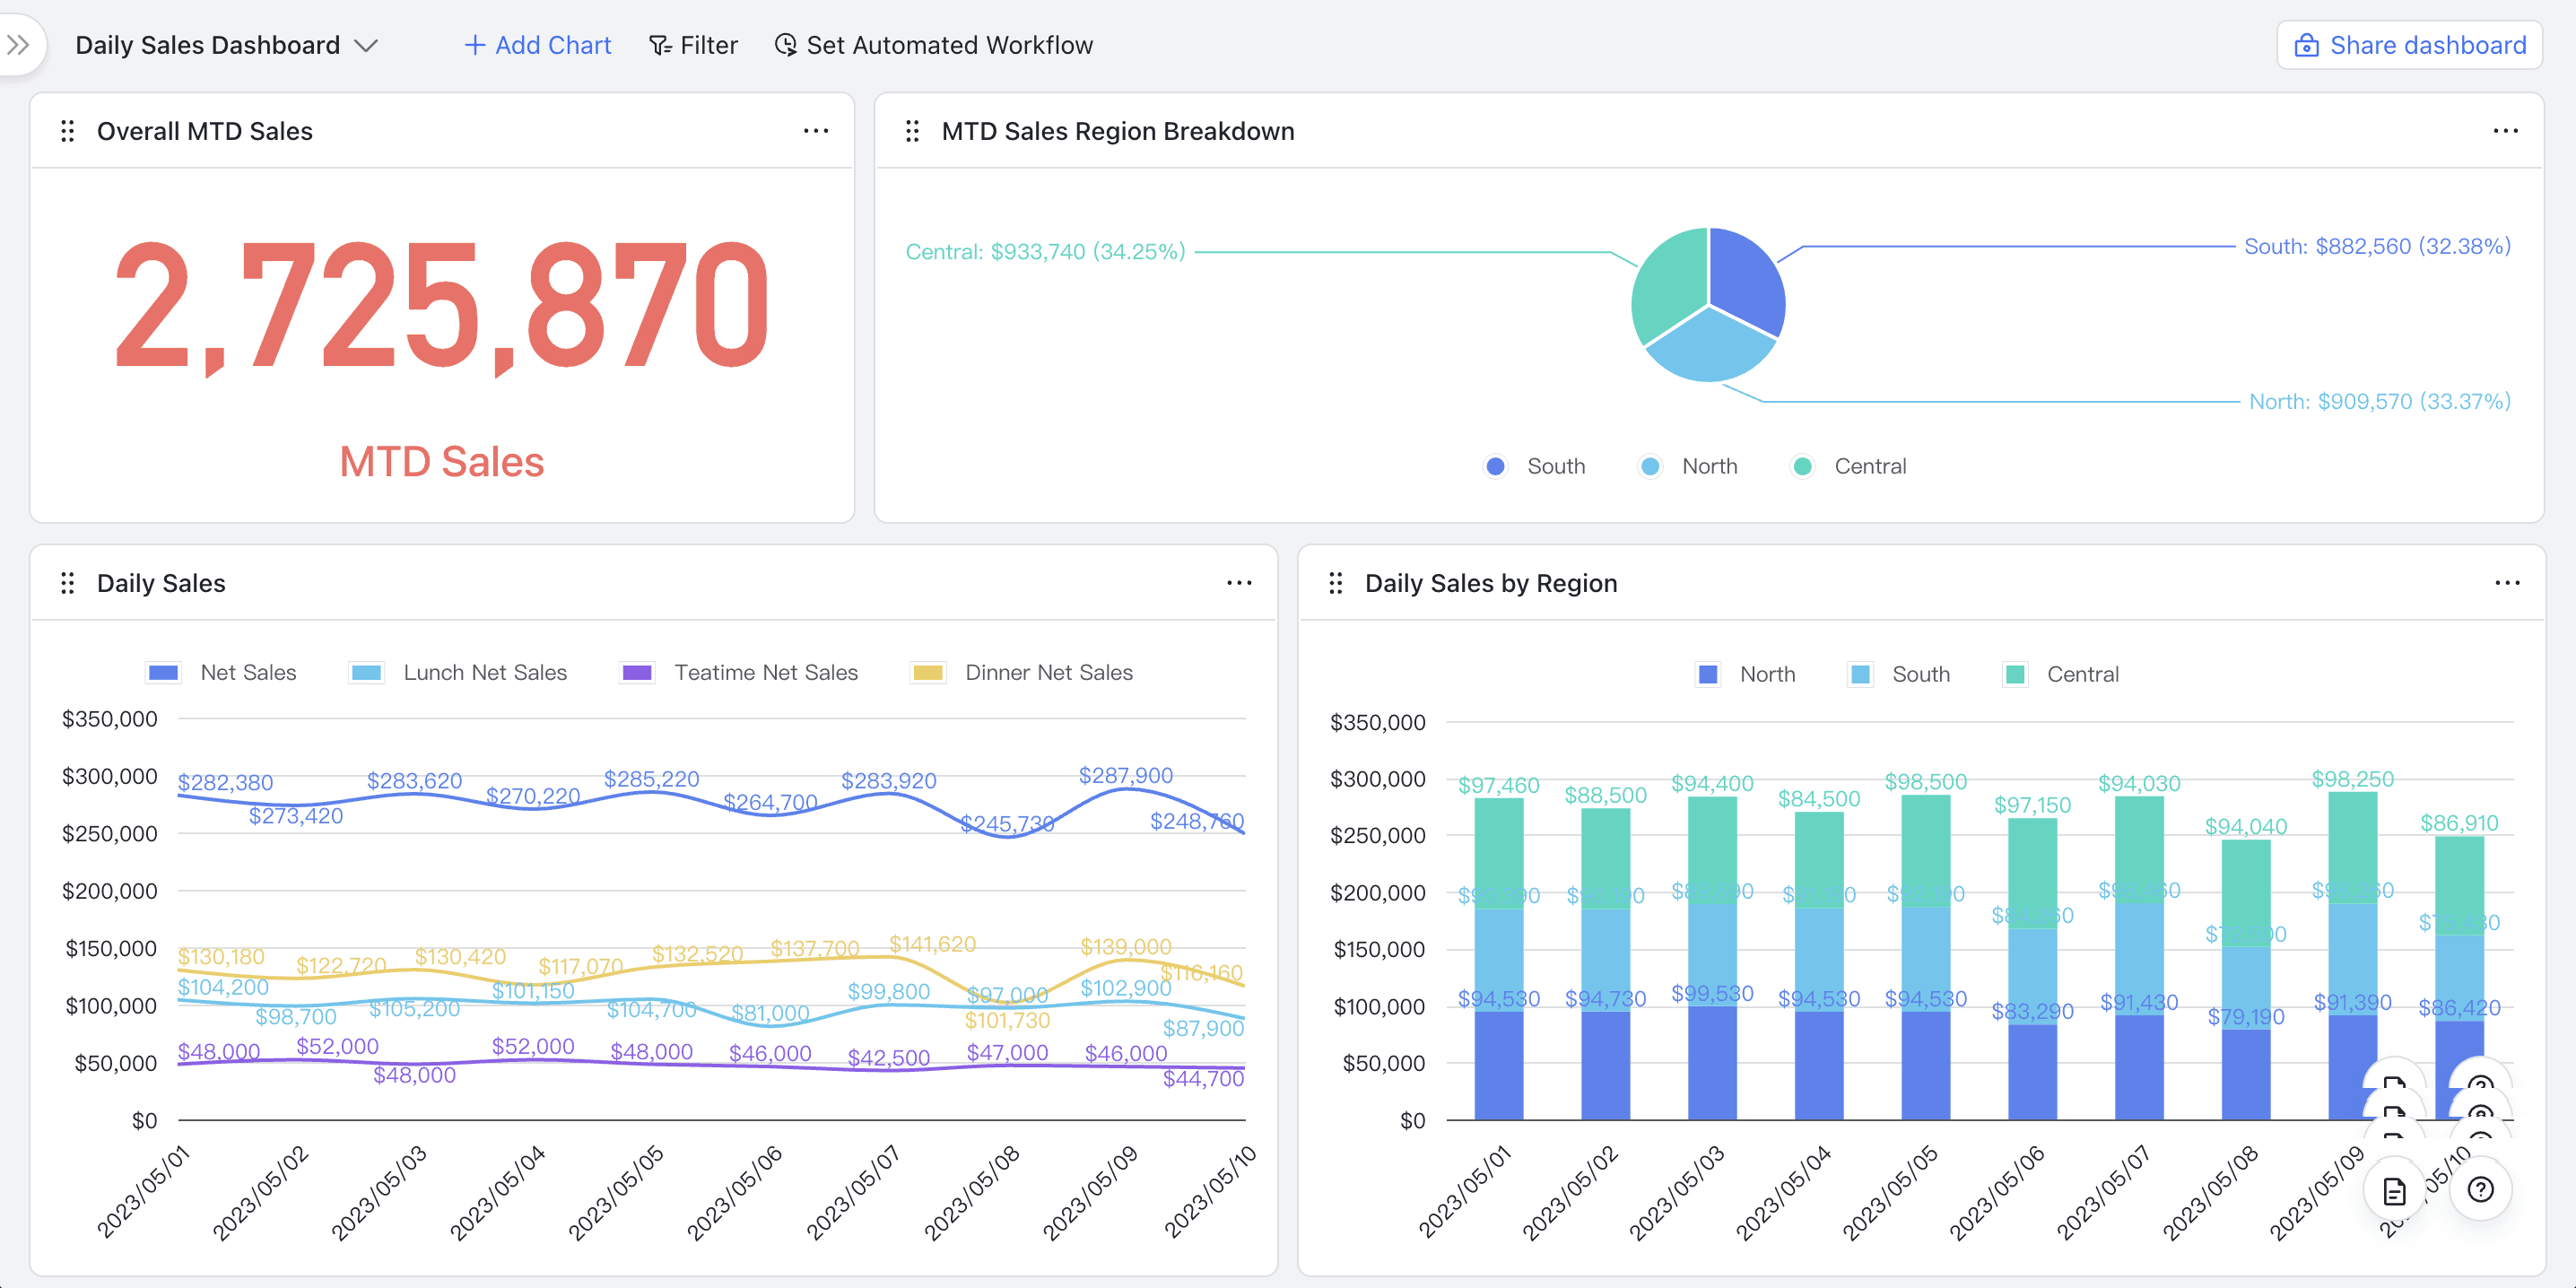The width and height of the screenshot is (2576, 1288).
Task: Click the help question mark icon
Action: (2480, 1190)
